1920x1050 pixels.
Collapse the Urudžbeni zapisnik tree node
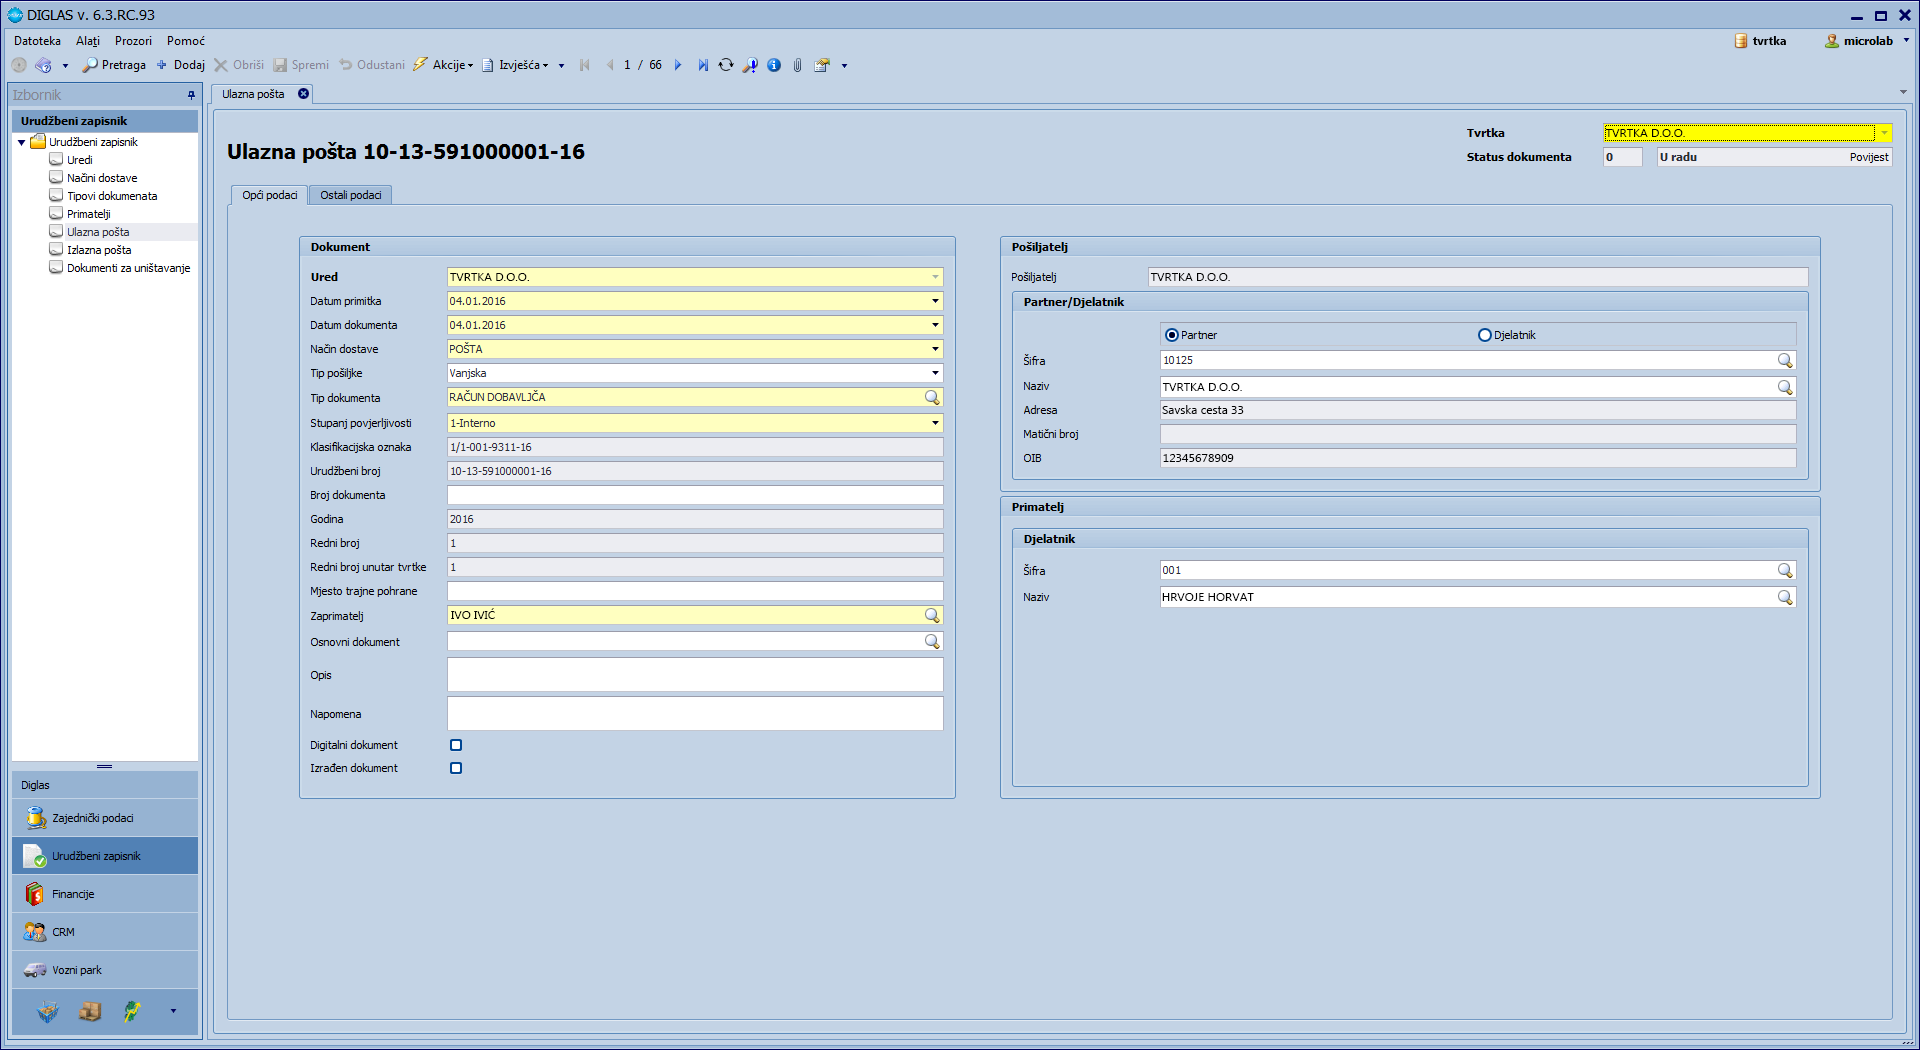click(22, 142)
